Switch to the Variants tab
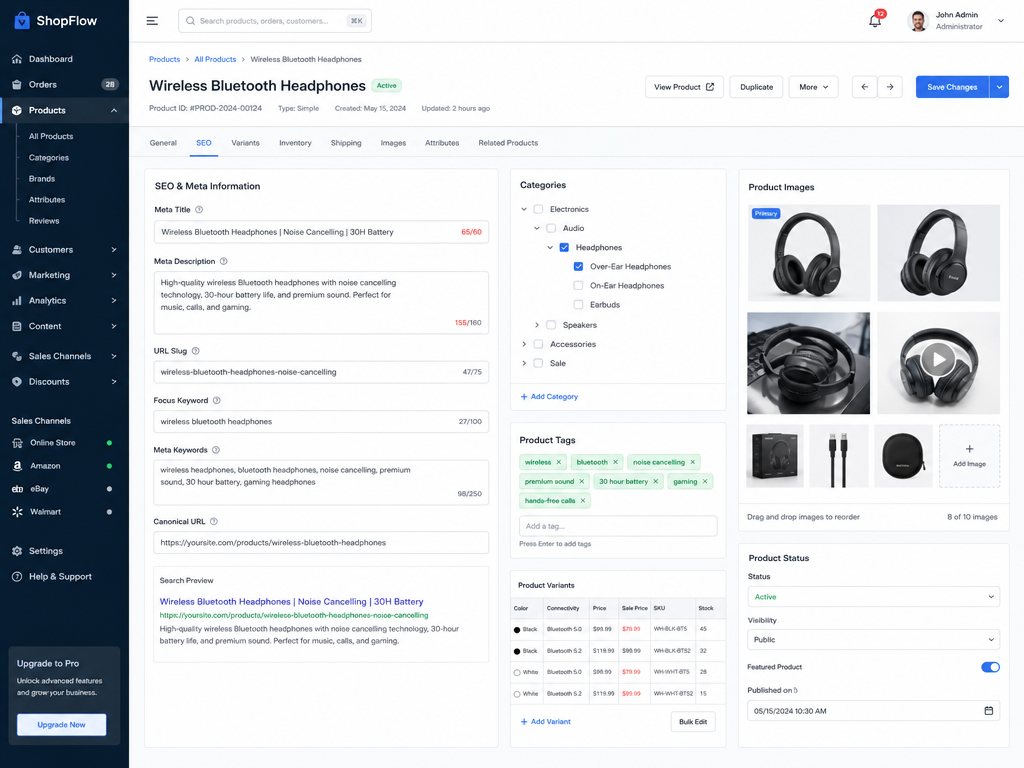 coord(245,143)
